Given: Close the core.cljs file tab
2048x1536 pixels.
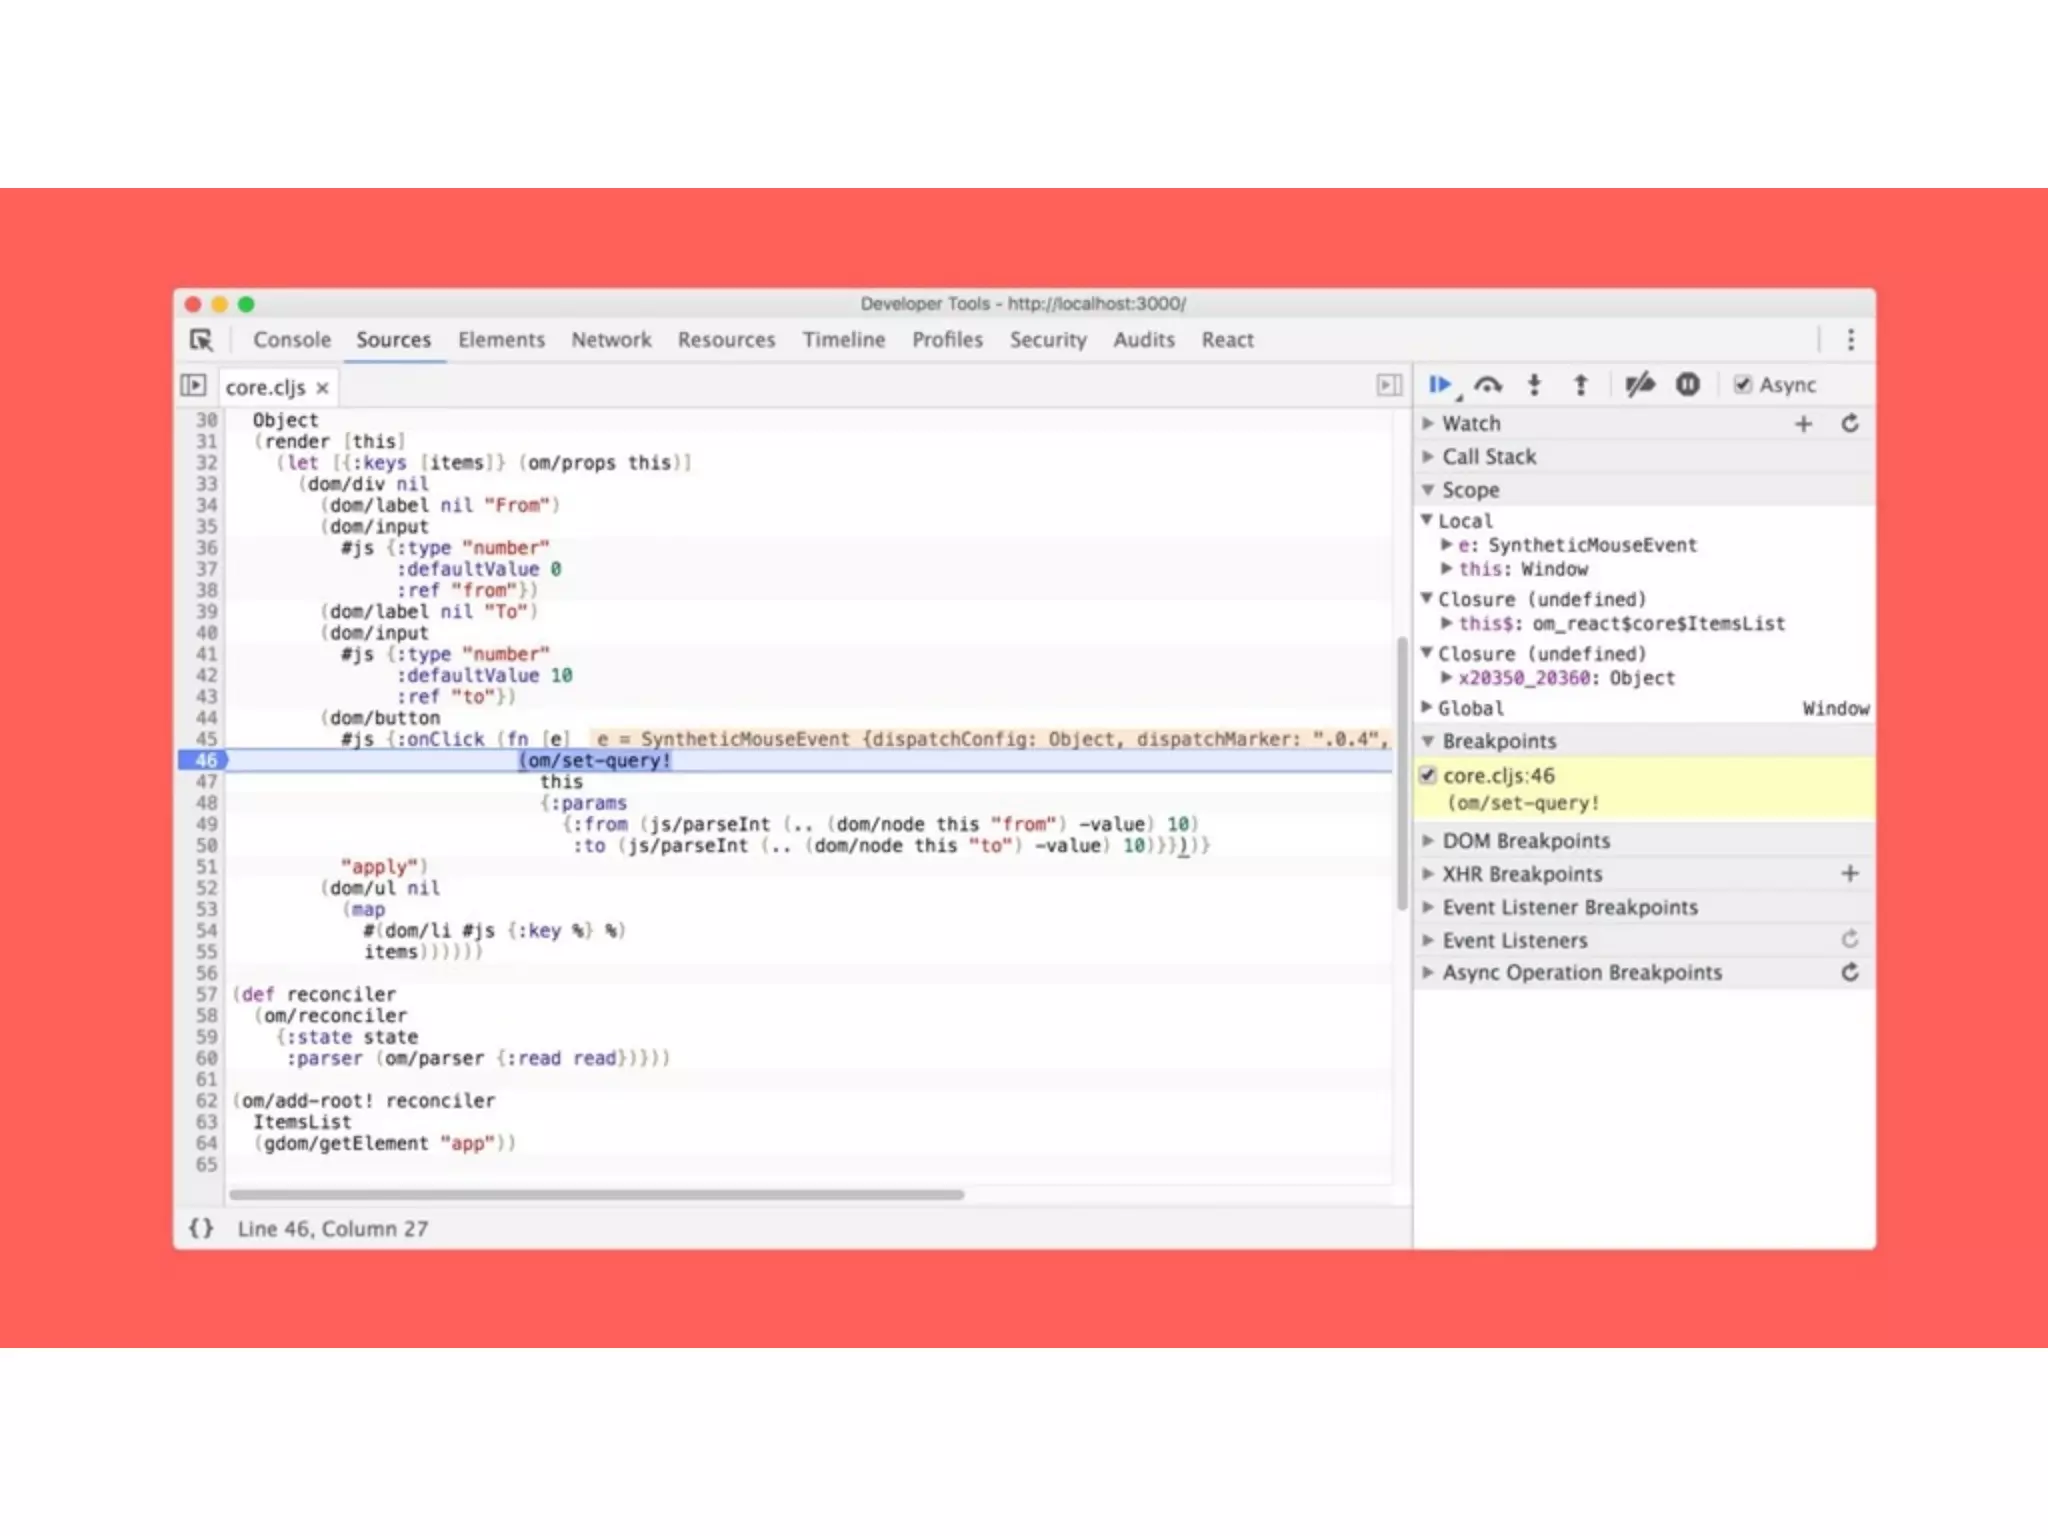Looking at the screenshot, I should 322,388.
